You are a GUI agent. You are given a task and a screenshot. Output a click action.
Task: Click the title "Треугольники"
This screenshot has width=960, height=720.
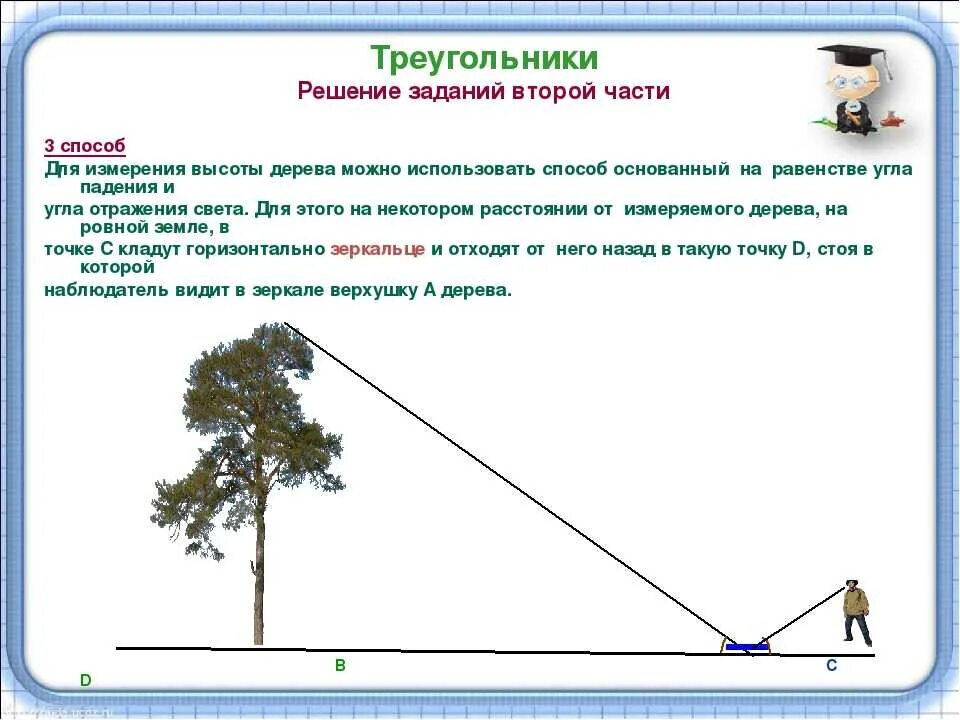click(x=484, y=59)
